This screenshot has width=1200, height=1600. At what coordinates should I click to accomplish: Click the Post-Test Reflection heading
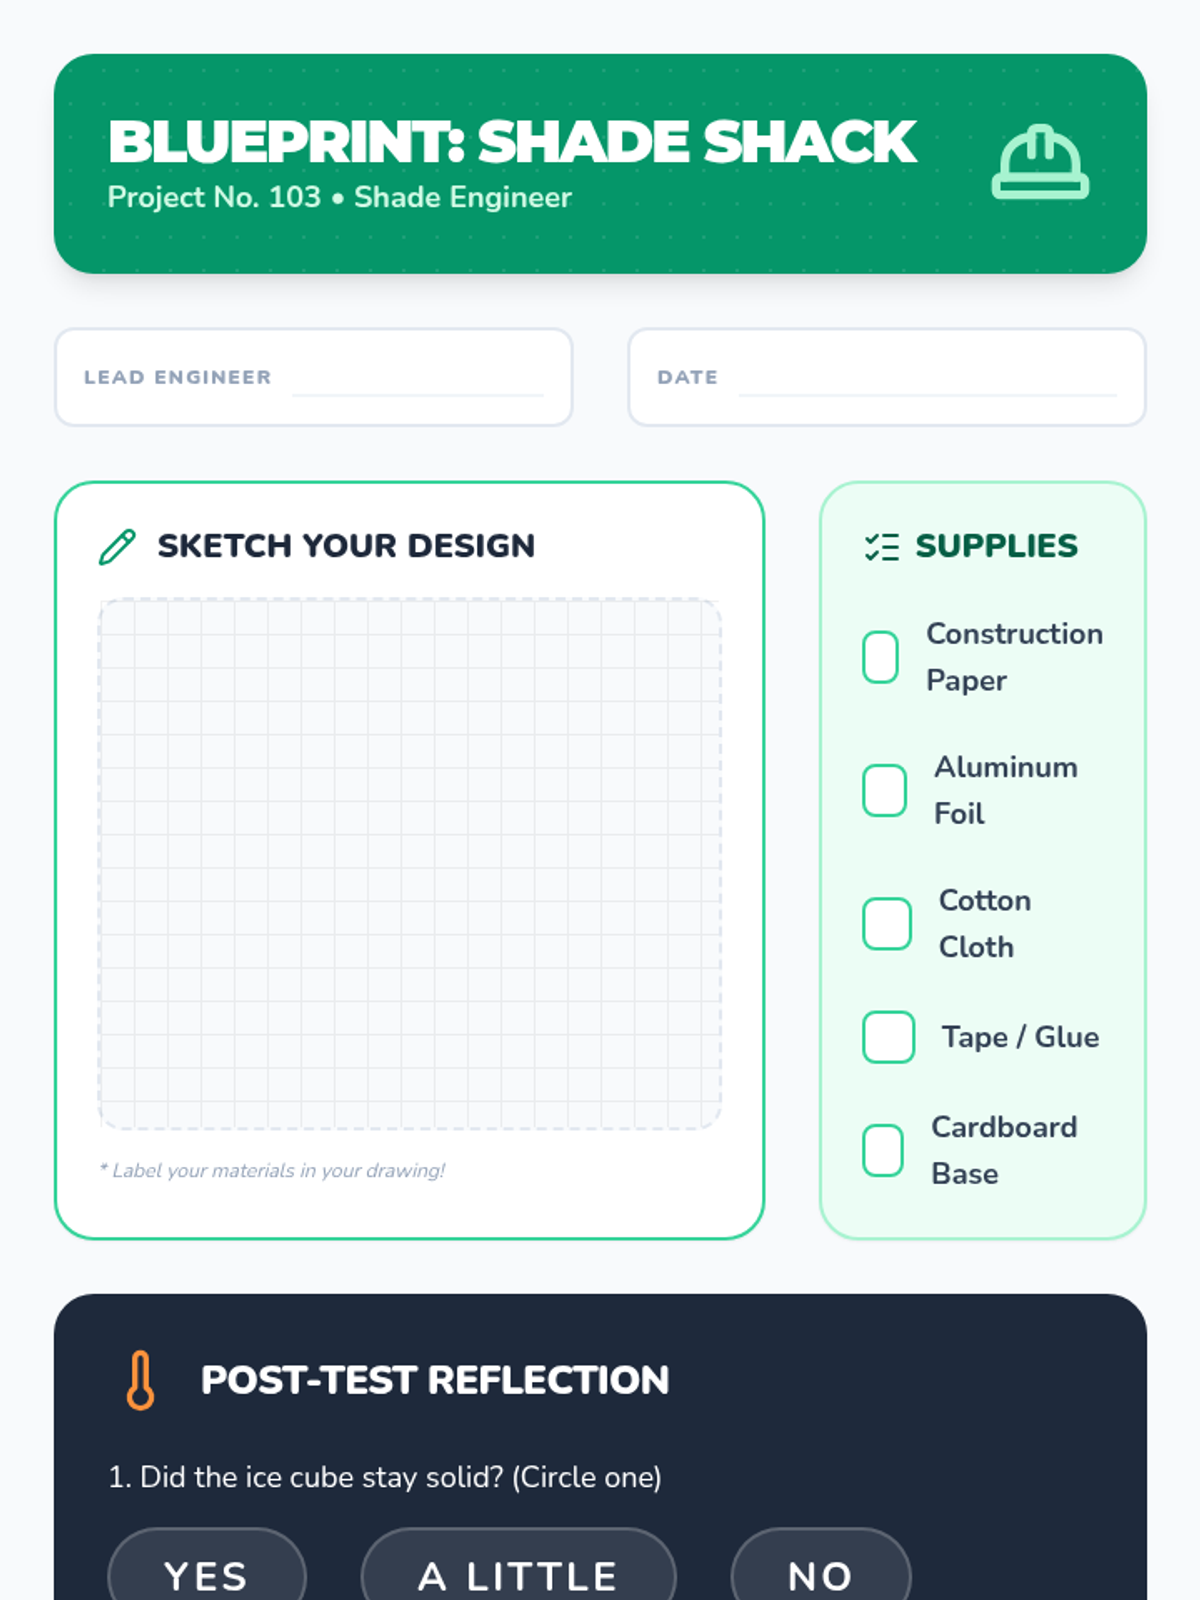pos(435,1380)
